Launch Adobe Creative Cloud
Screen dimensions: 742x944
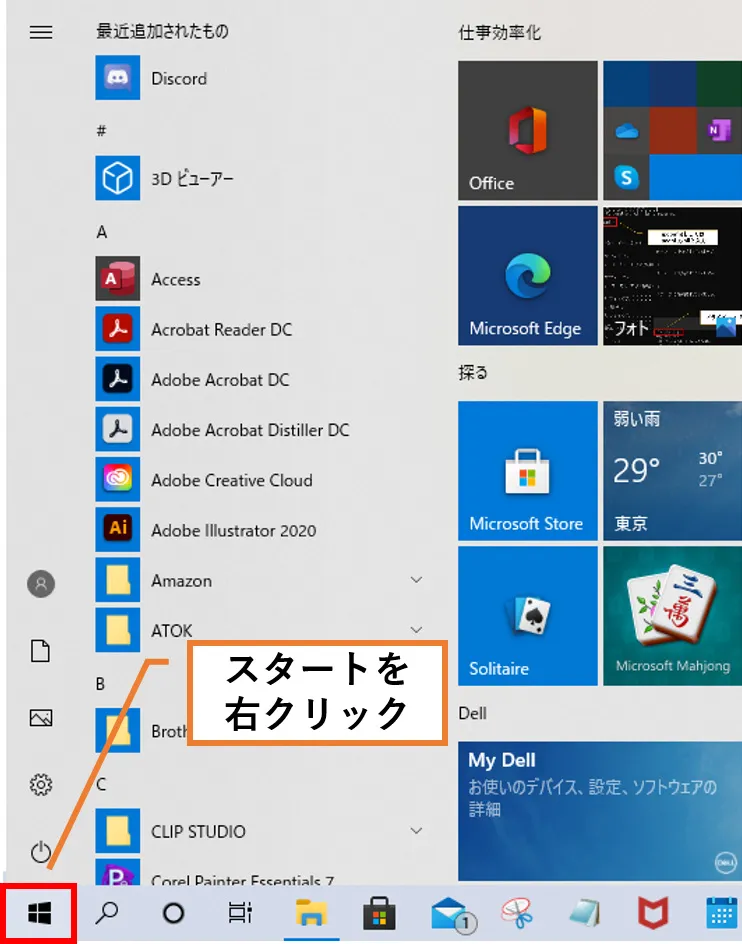259,480
